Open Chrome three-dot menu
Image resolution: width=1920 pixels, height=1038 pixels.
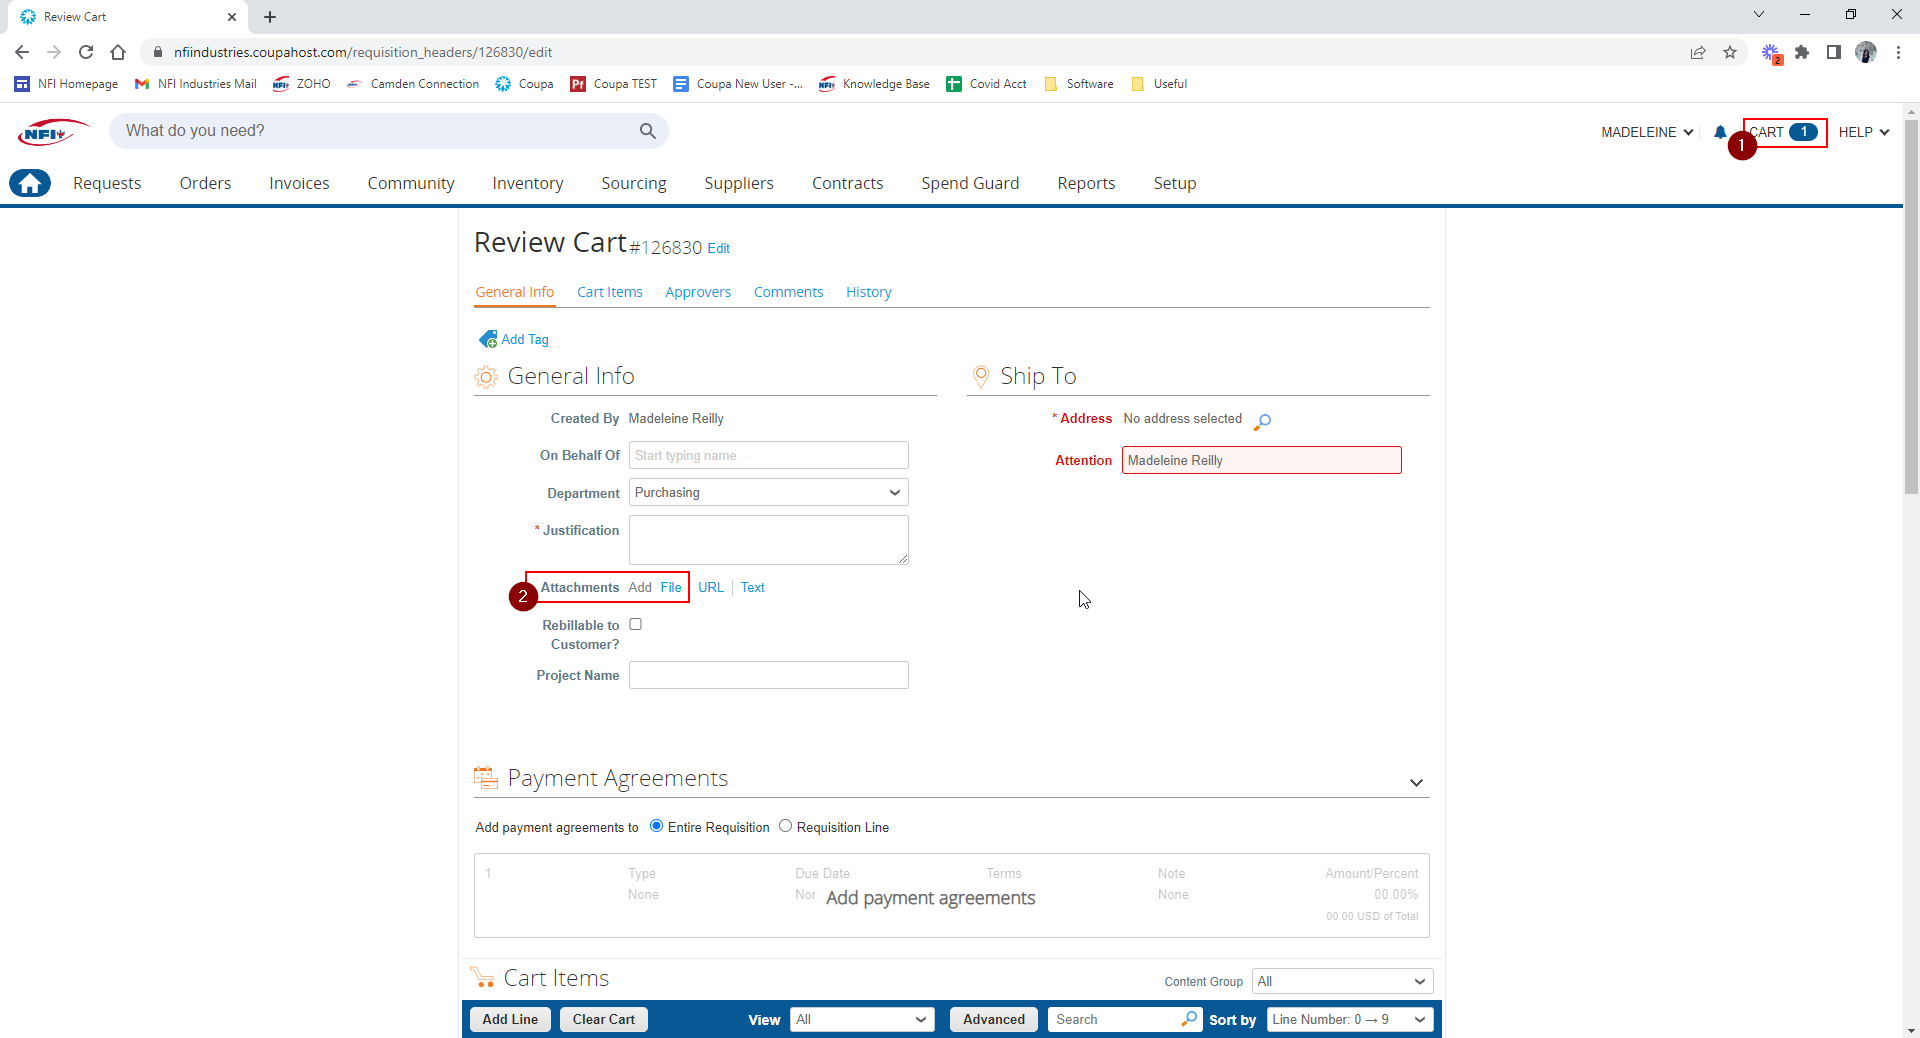coord(1898,52)
